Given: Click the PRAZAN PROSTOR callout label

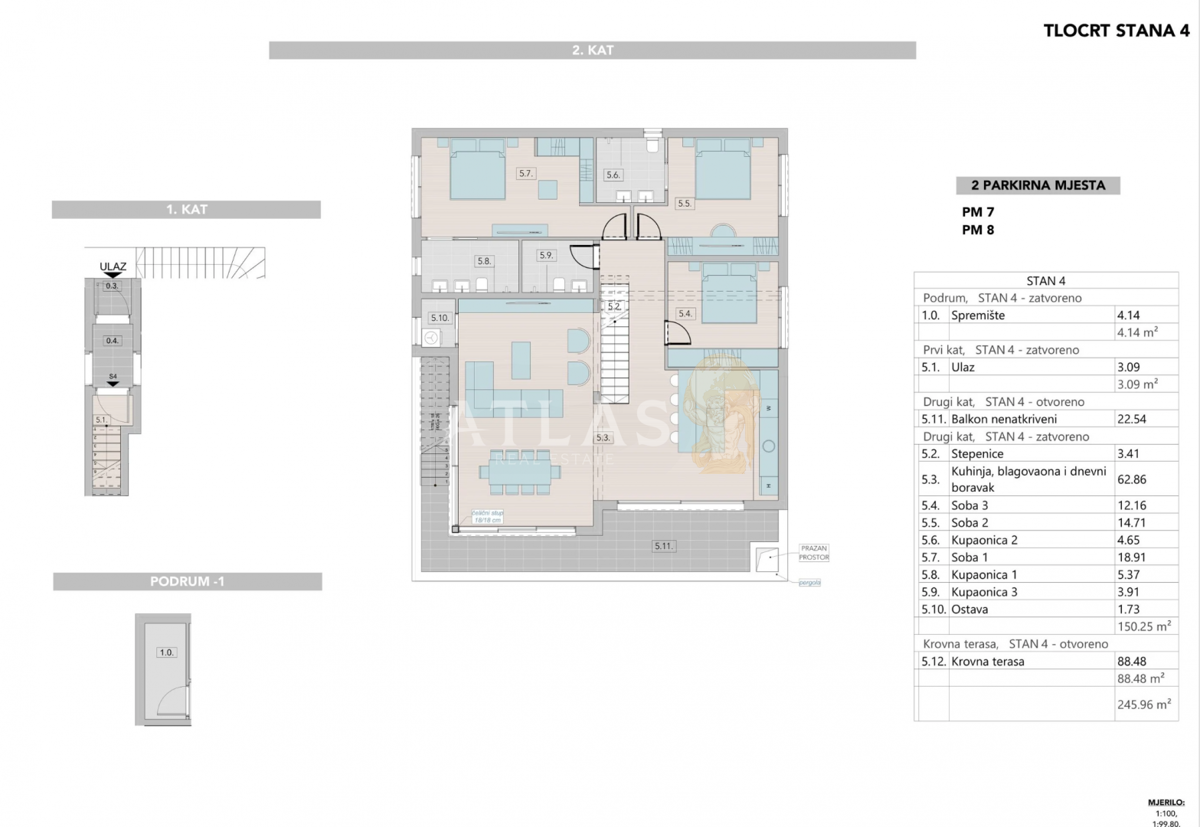Looking at the screenshot, I should click(x=813, y=552).
